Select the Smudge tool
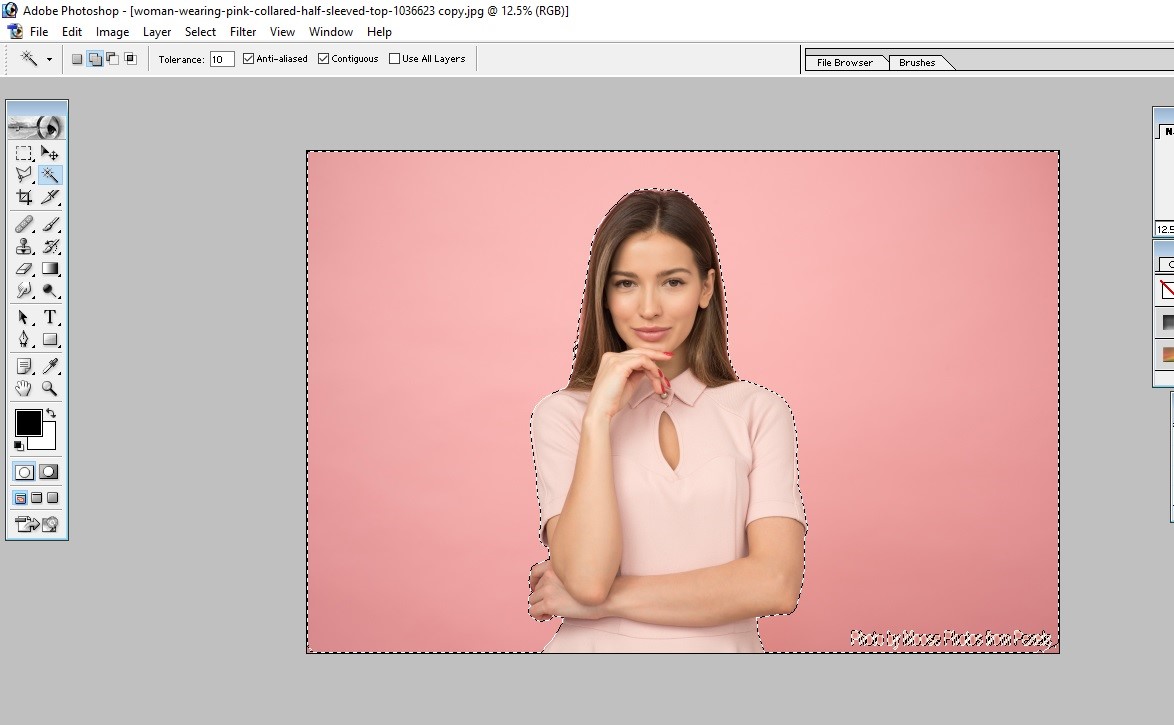1174x725 pixels. click(24, 290)
